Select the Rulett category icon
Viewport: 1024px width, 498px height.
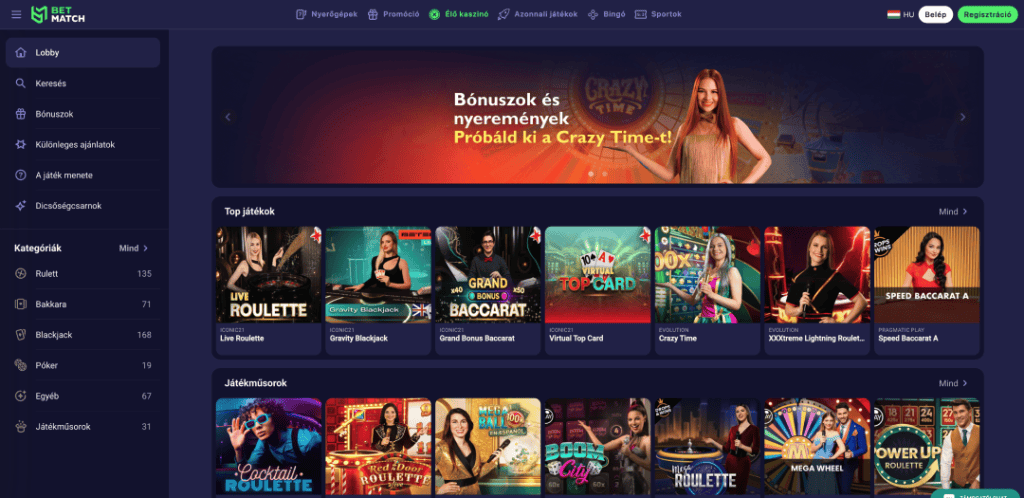[x=21, y=274]
